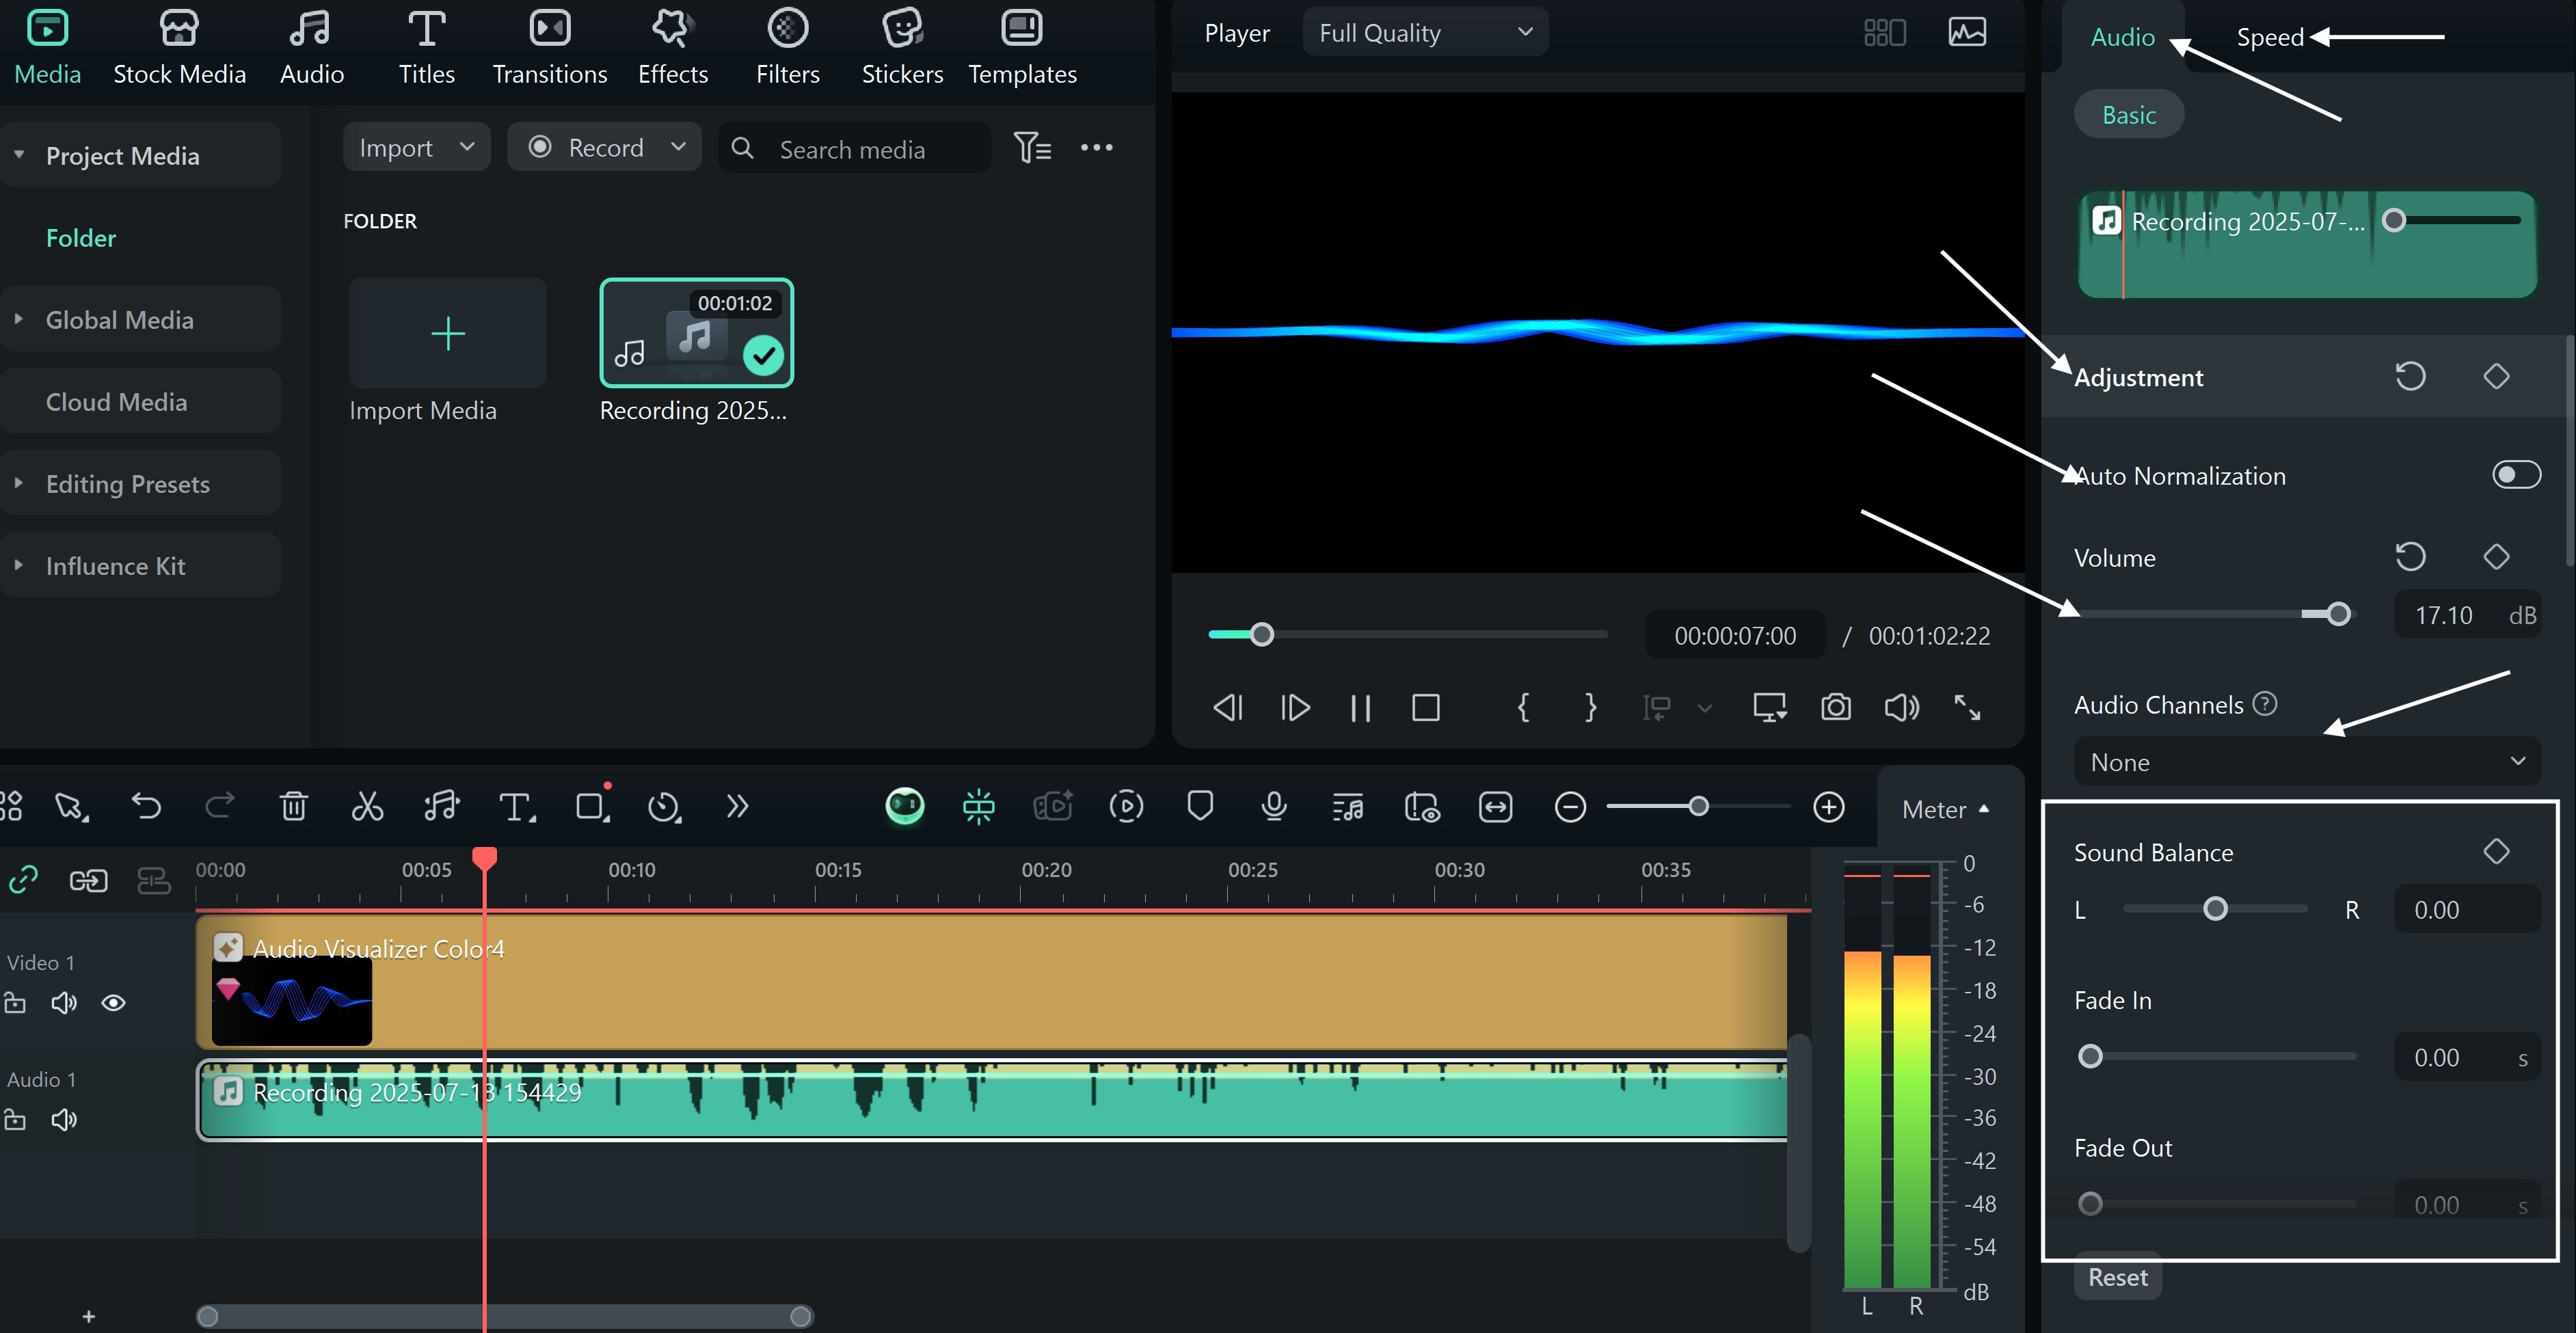This screenshot has height=1333, width=2576.
Task: Open the Stickers tab
Action: point(902,47)
